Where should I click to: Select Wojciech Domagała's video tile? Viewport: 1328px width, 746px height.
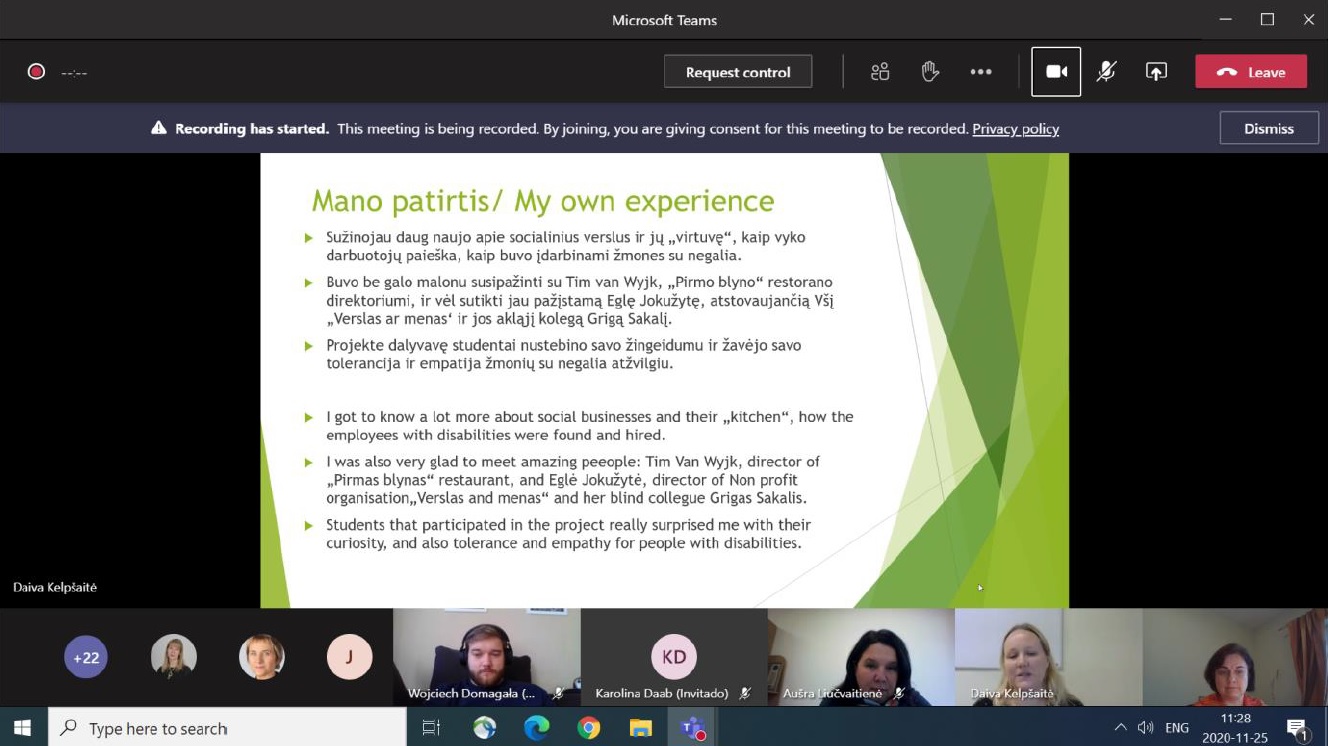point(486,655)
